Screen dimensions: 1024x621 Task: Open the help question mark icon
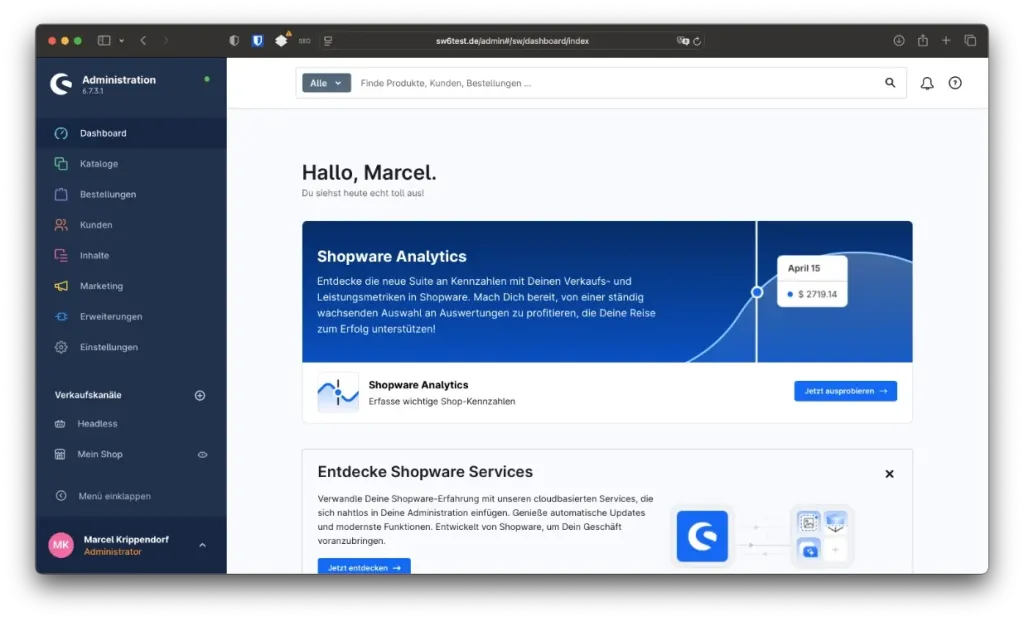tap(955, 83)
